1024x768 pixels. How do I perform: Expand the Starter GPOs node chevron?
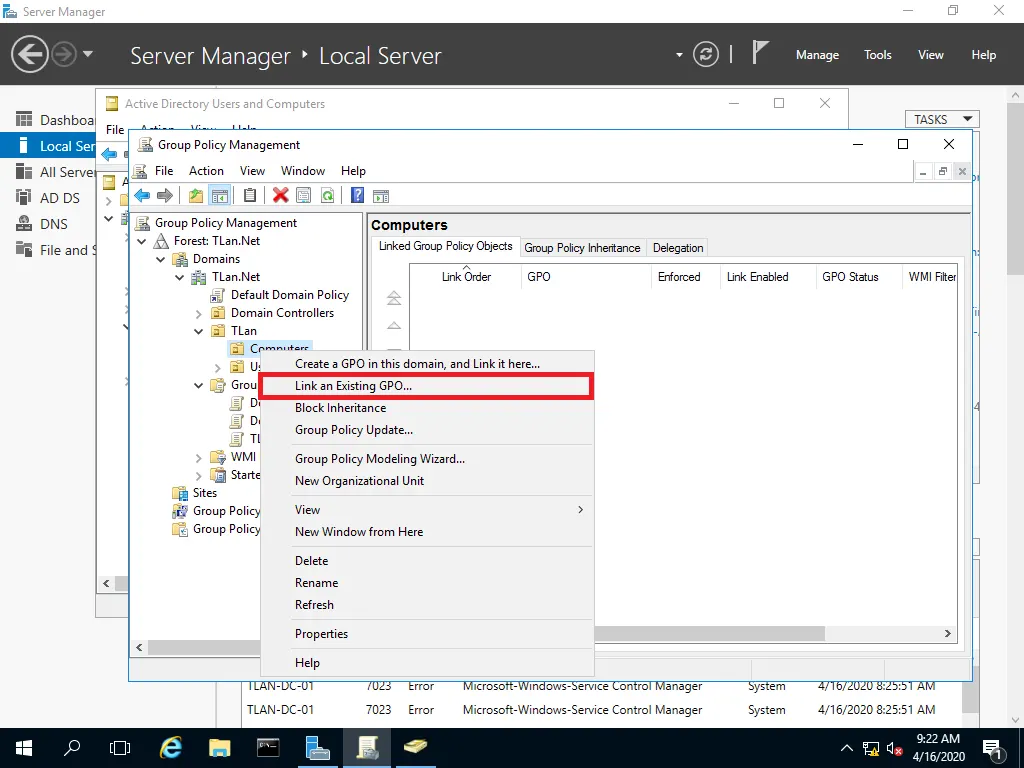coord(199,475)
